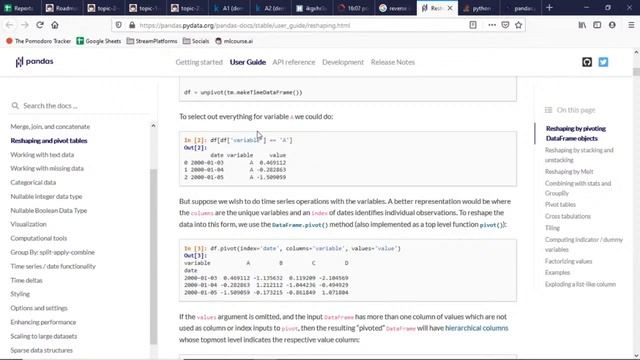Viewport: 640px width, 360px height.
Task: Jump to Cross tabulations section
Action: tap(568, 216)
